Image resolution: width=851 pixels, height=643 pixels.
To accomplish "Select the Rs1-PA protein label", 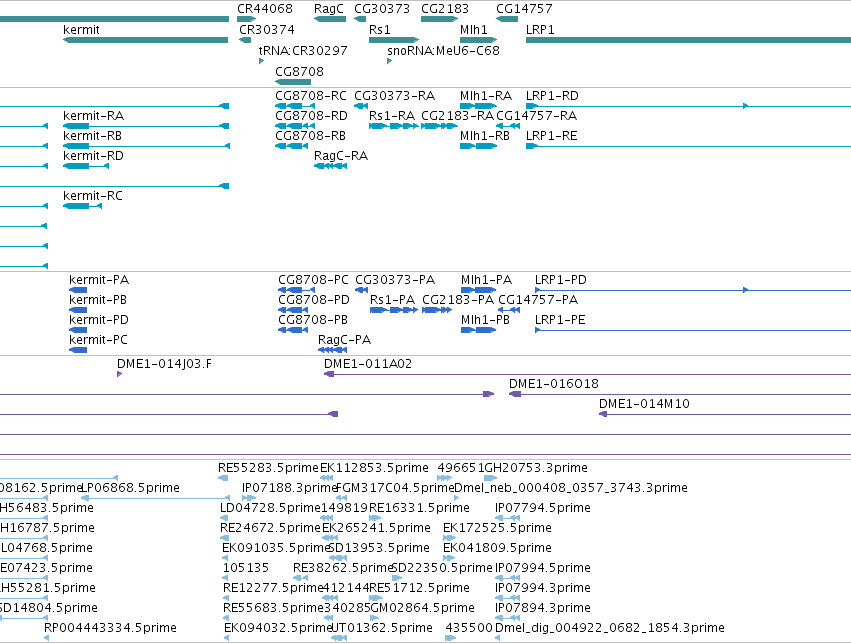I will 392,300.
